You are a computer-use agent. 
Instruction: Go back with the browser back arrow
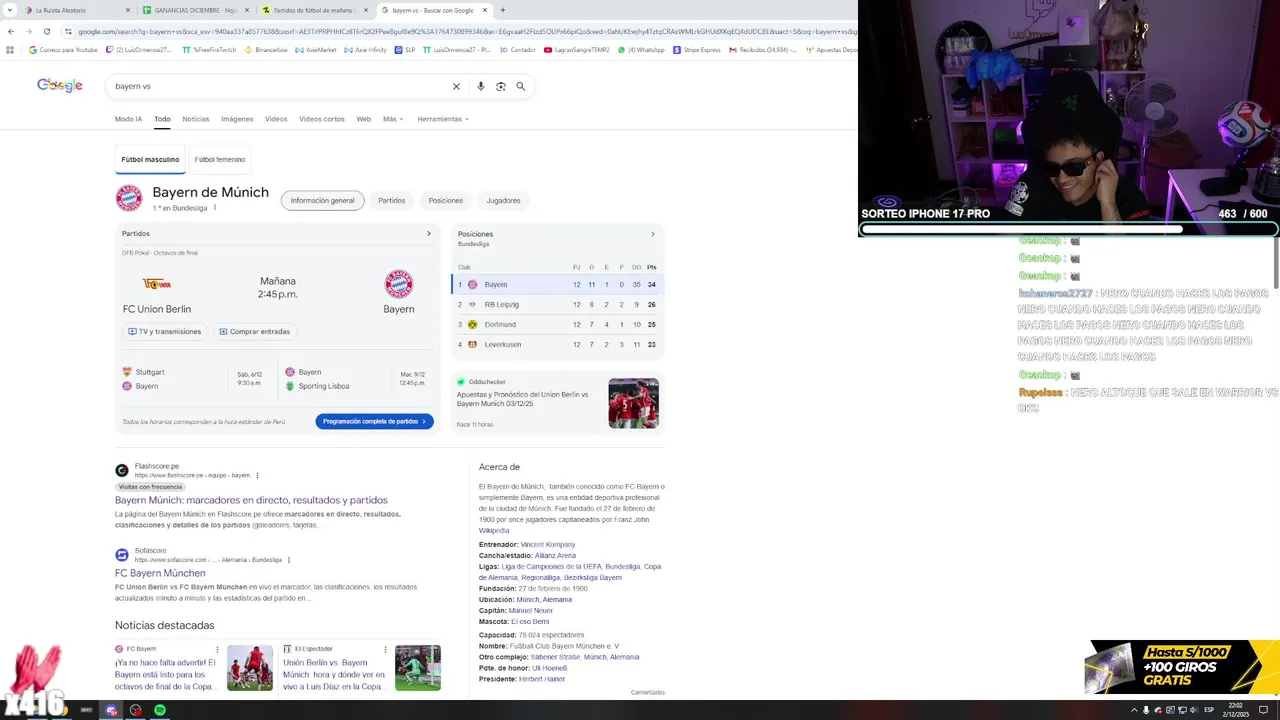coord(11,31)
